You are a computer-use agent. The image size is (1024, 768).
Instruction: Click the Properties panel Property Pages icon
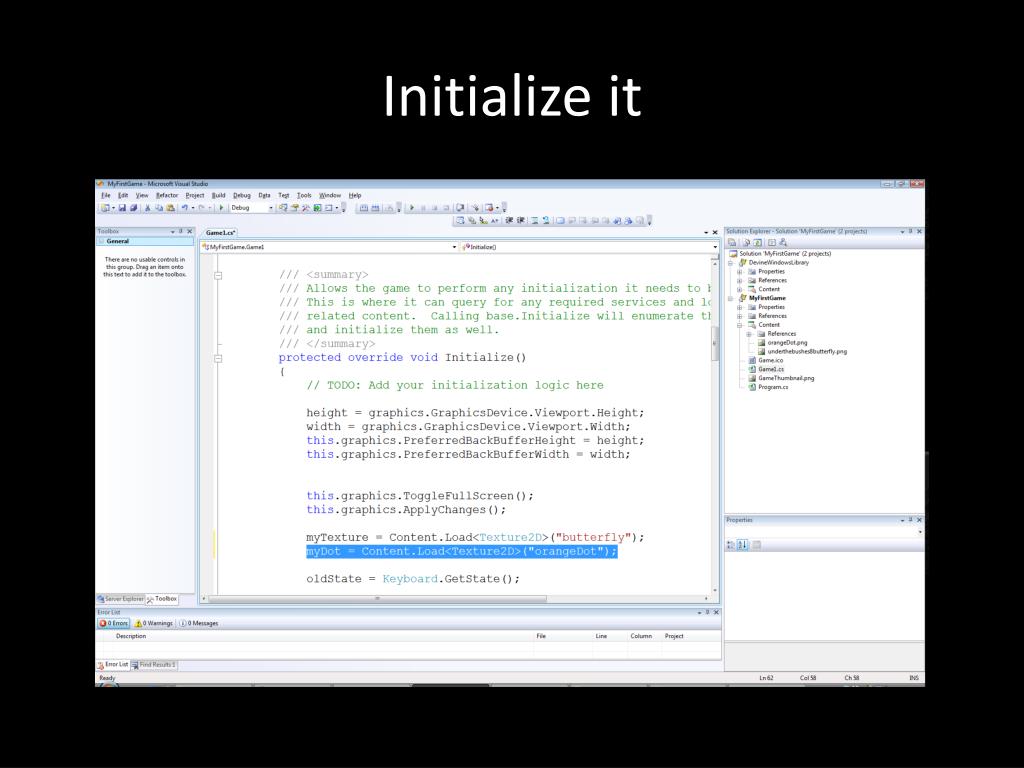(756, 545)
